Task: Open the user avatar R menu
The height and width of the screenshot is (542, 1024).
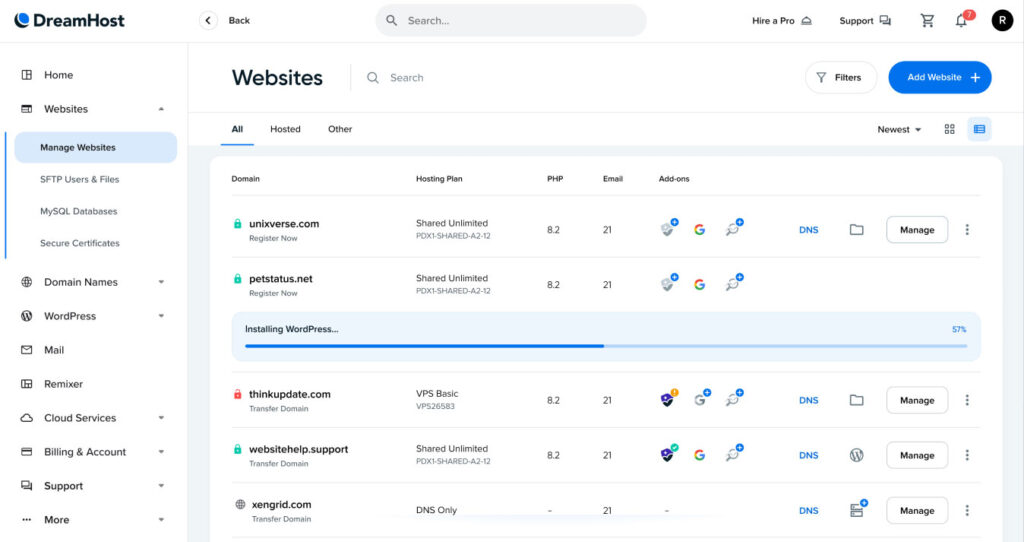Action: [x=1002, y=21]
